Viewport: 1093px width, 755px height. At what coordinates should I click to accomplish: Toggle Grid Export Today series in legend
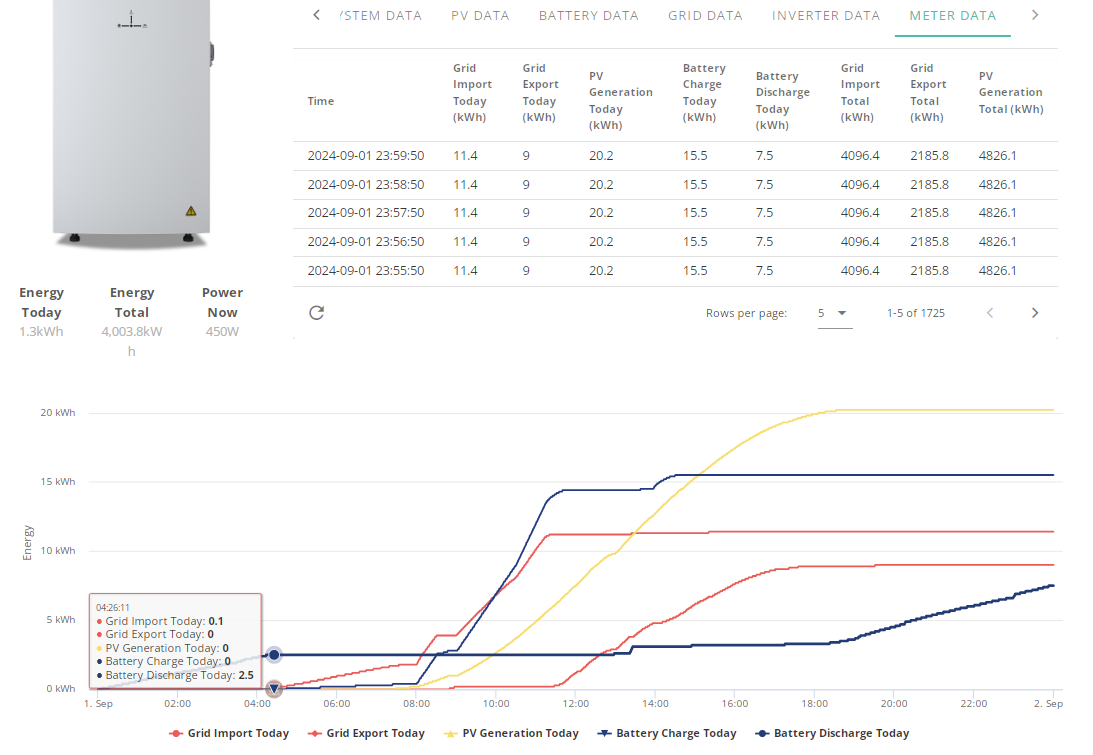(x=366, y=733)
